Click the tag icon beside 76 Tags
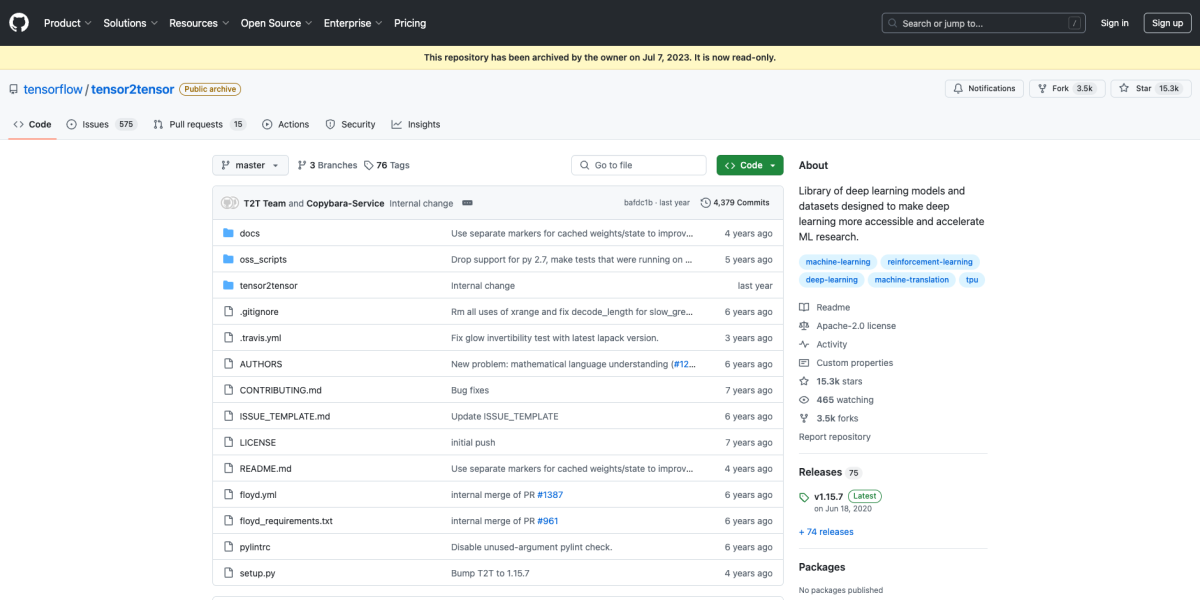Image resolution: width=1200 pixels, height=600 pixels. (369, 165)
